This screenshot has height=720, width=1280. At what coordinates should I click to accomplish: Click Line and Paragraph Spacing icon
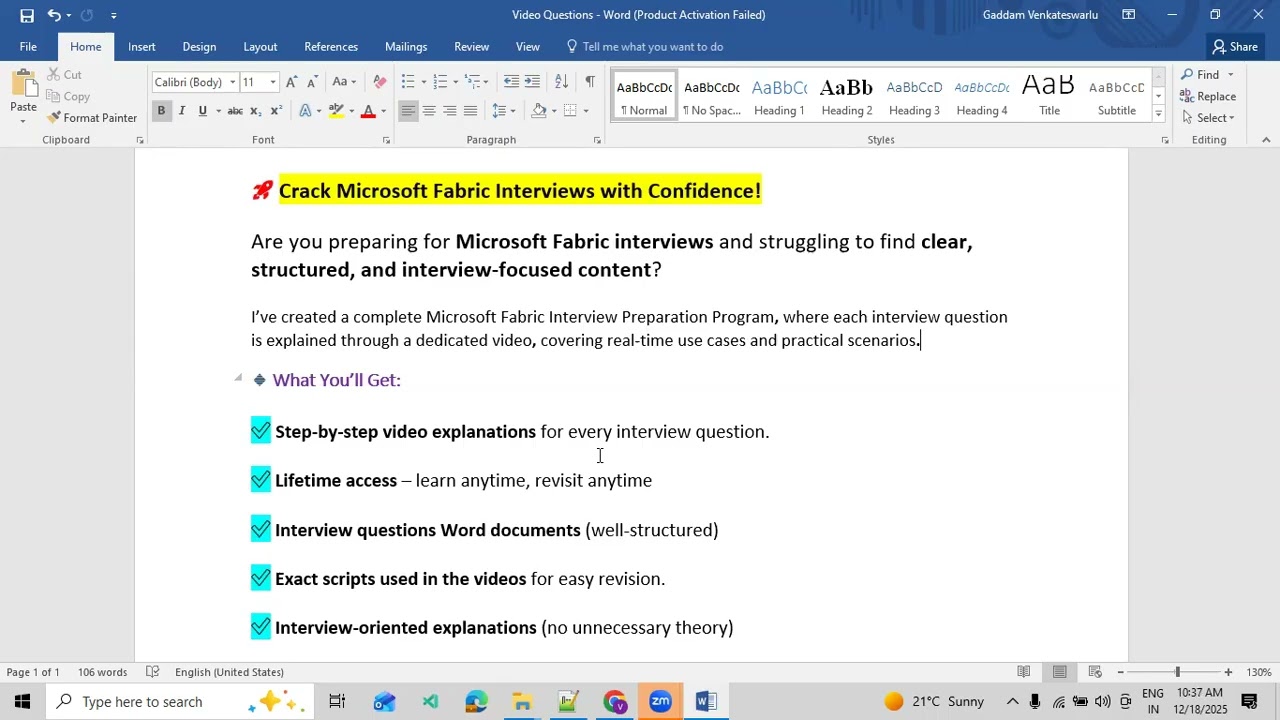[x=500, y=111]
